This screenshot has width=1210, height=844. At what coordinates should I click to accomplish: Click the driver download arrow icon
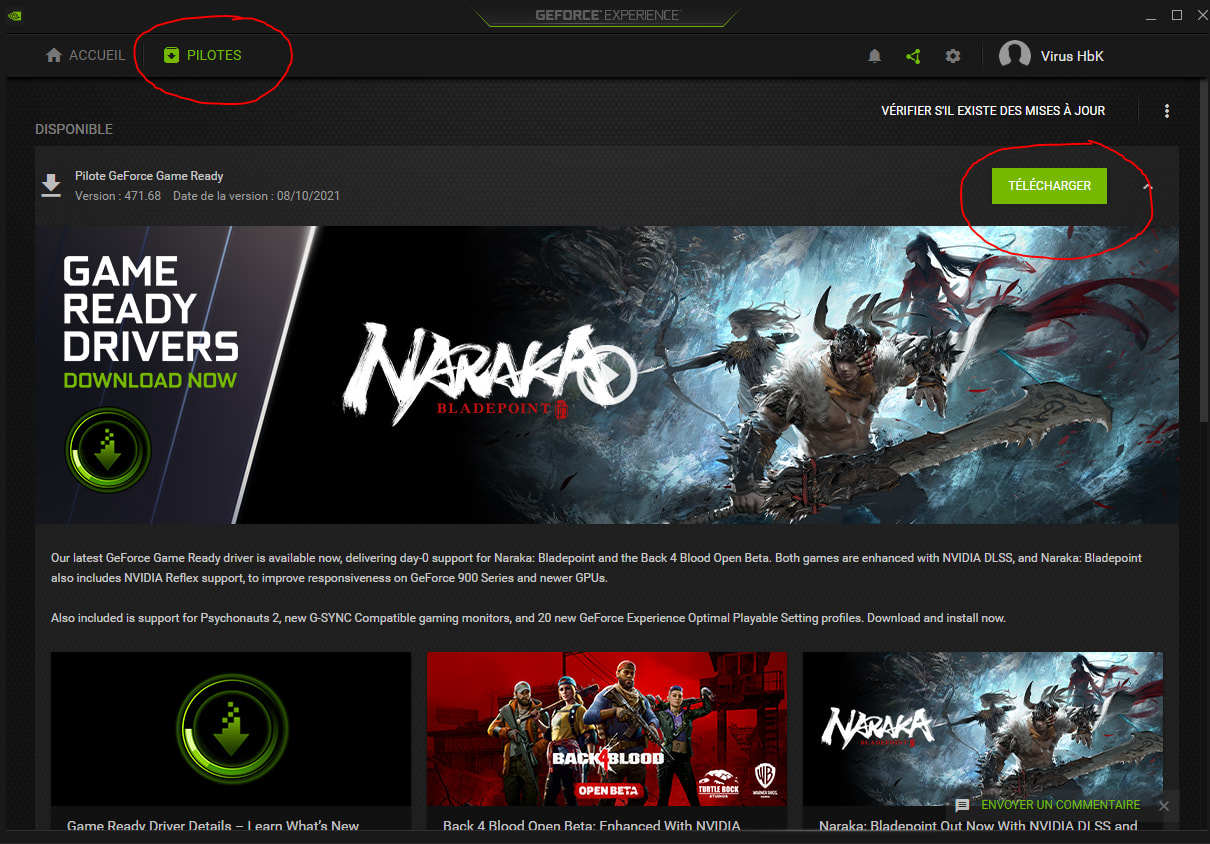(51, 185)
